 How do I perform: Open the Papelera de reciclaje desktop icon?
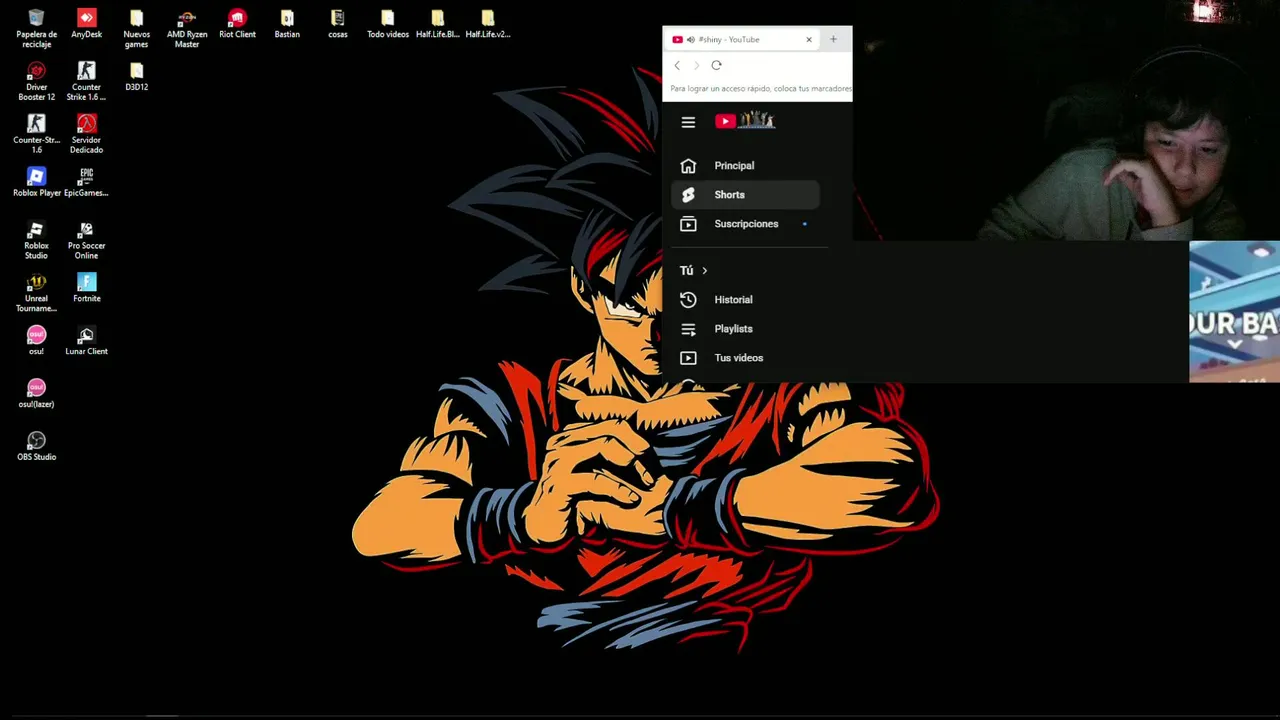36,28
